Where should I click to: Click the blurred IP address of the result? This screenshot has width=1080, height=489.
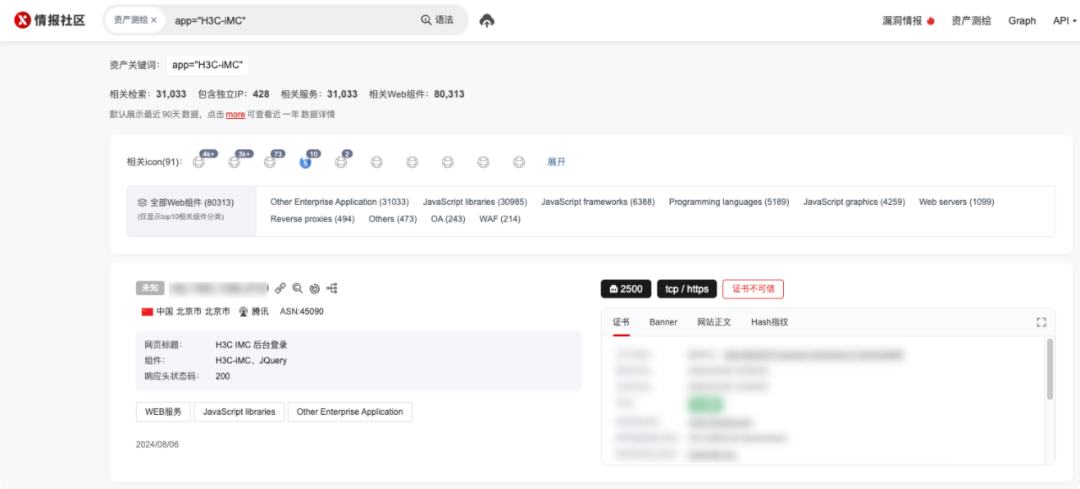click(x=218, y=288)
